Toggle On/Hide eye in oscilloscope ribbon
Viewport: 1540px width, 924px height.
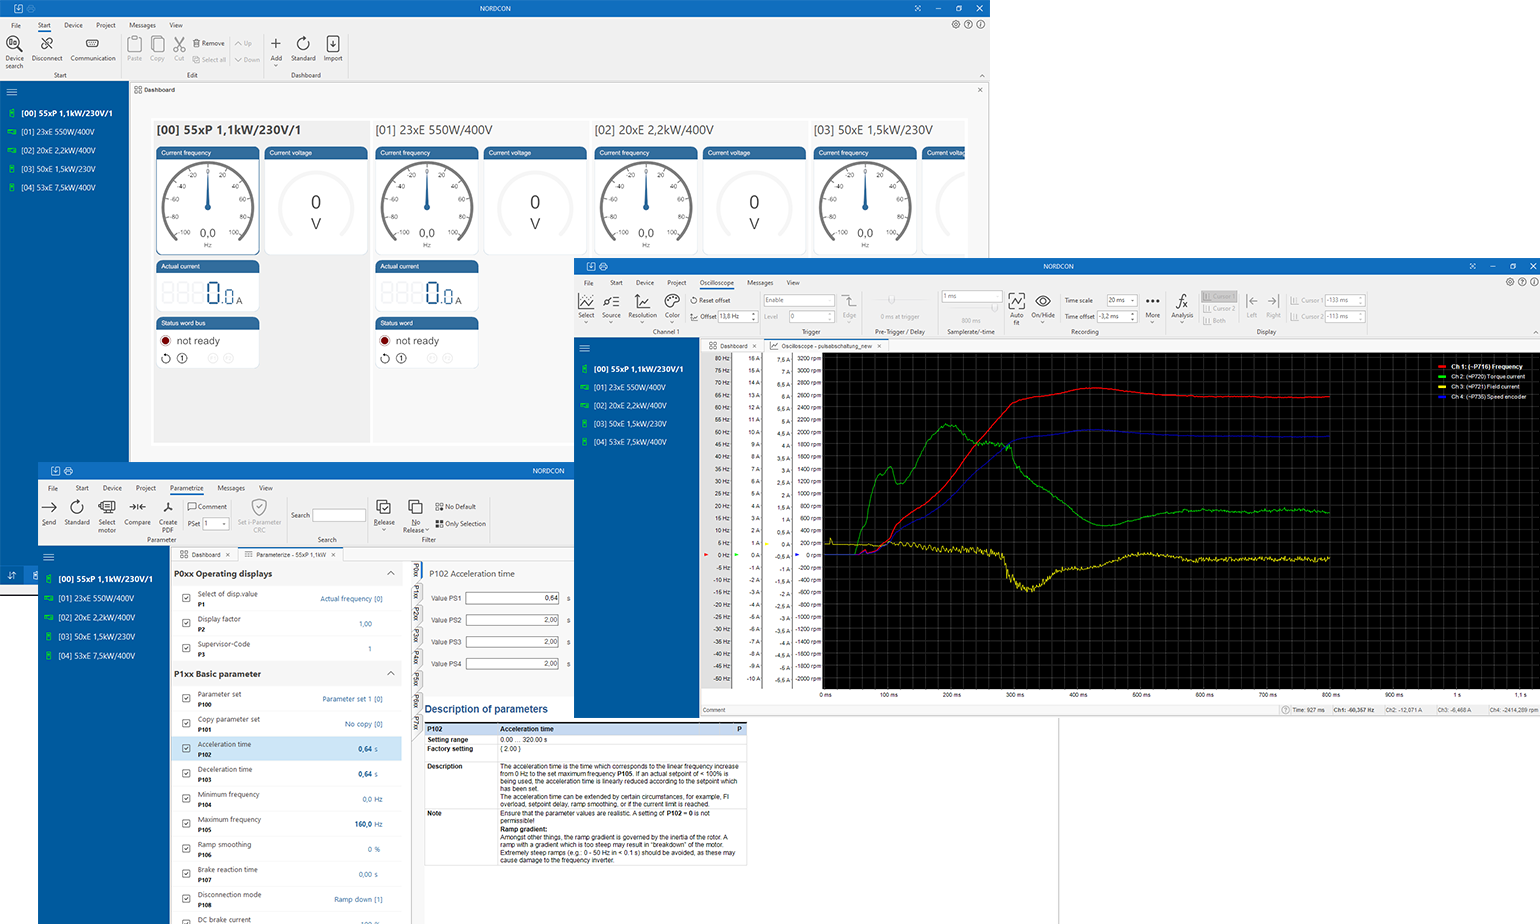point(1043,301)
